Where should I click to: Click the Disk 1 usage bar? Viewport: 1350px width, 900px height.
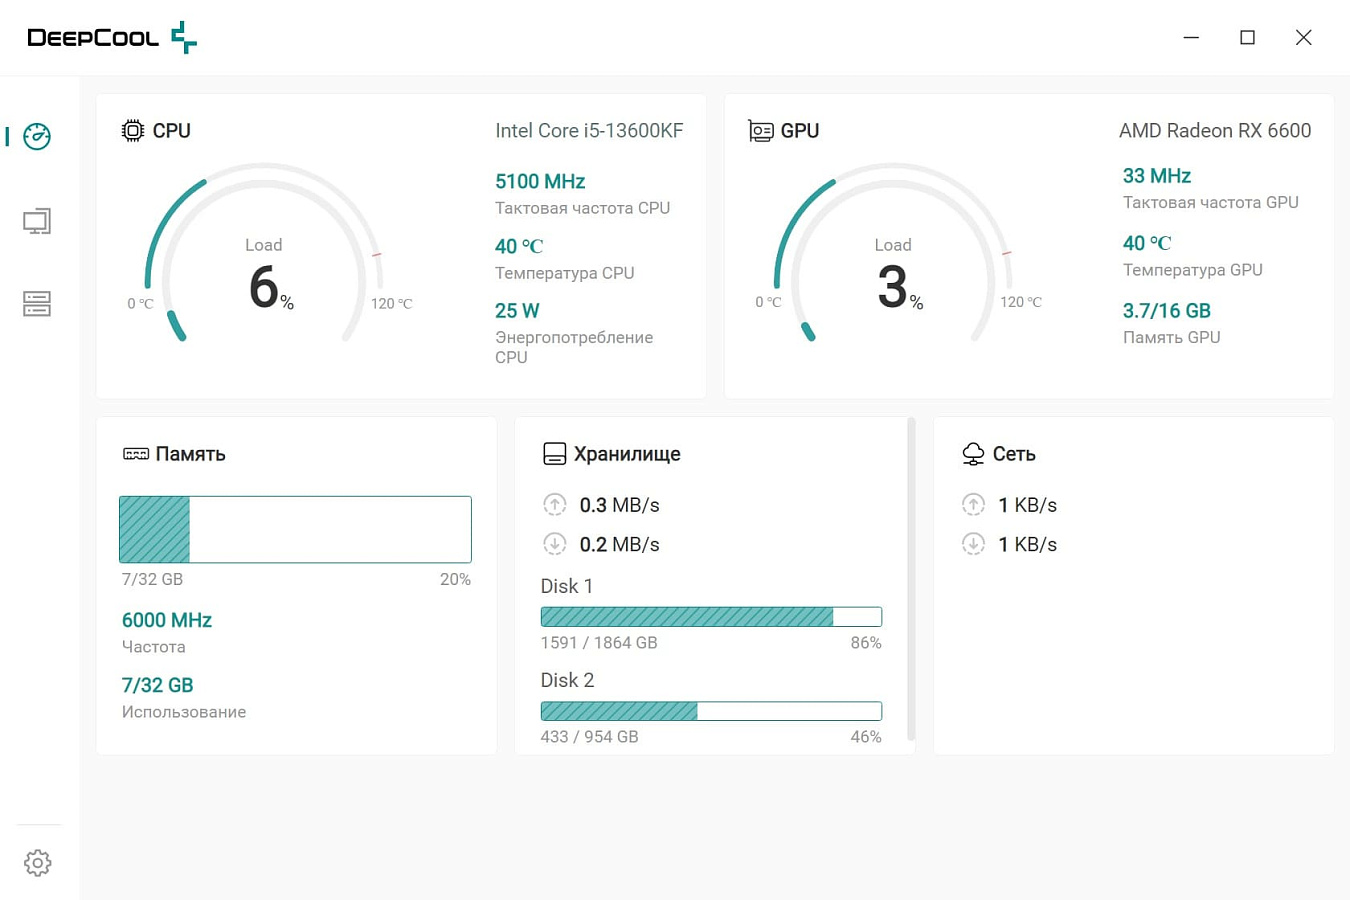pyautogui.click(x=711, y=617)
